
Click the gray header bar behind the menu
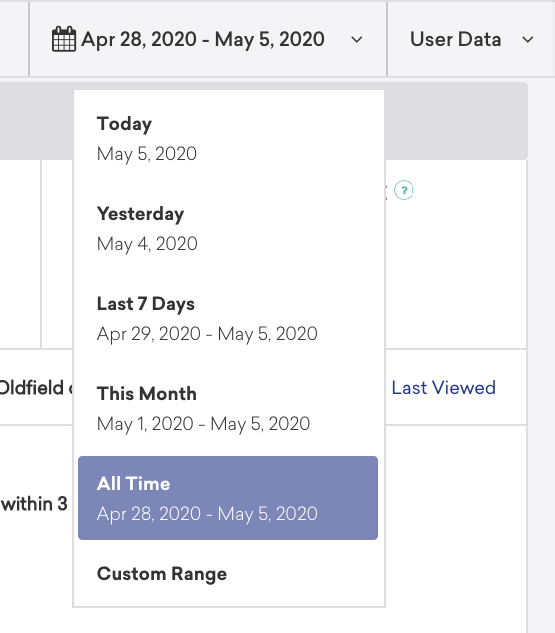tap(456, 121)
